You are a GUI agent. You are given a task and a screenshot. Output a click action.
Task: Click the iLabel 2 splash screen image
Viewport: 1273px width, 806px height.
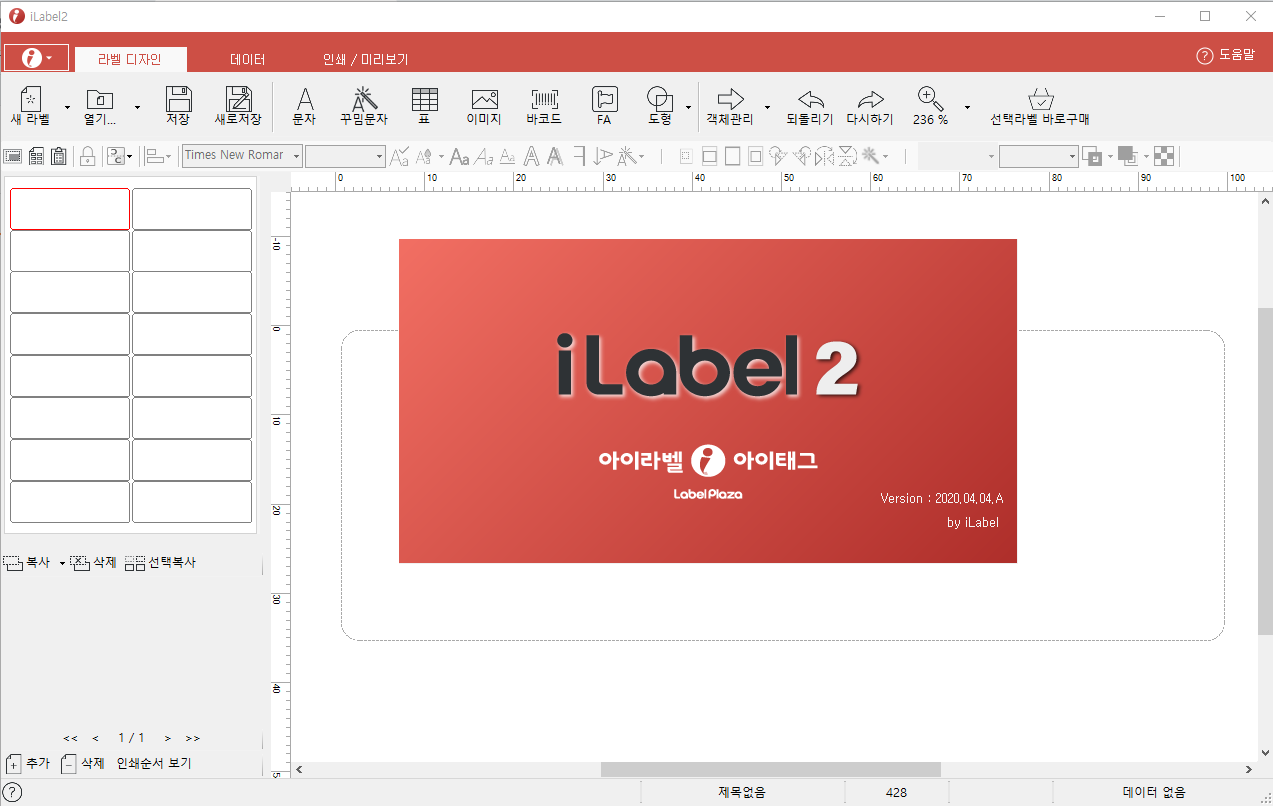point(708,401)
